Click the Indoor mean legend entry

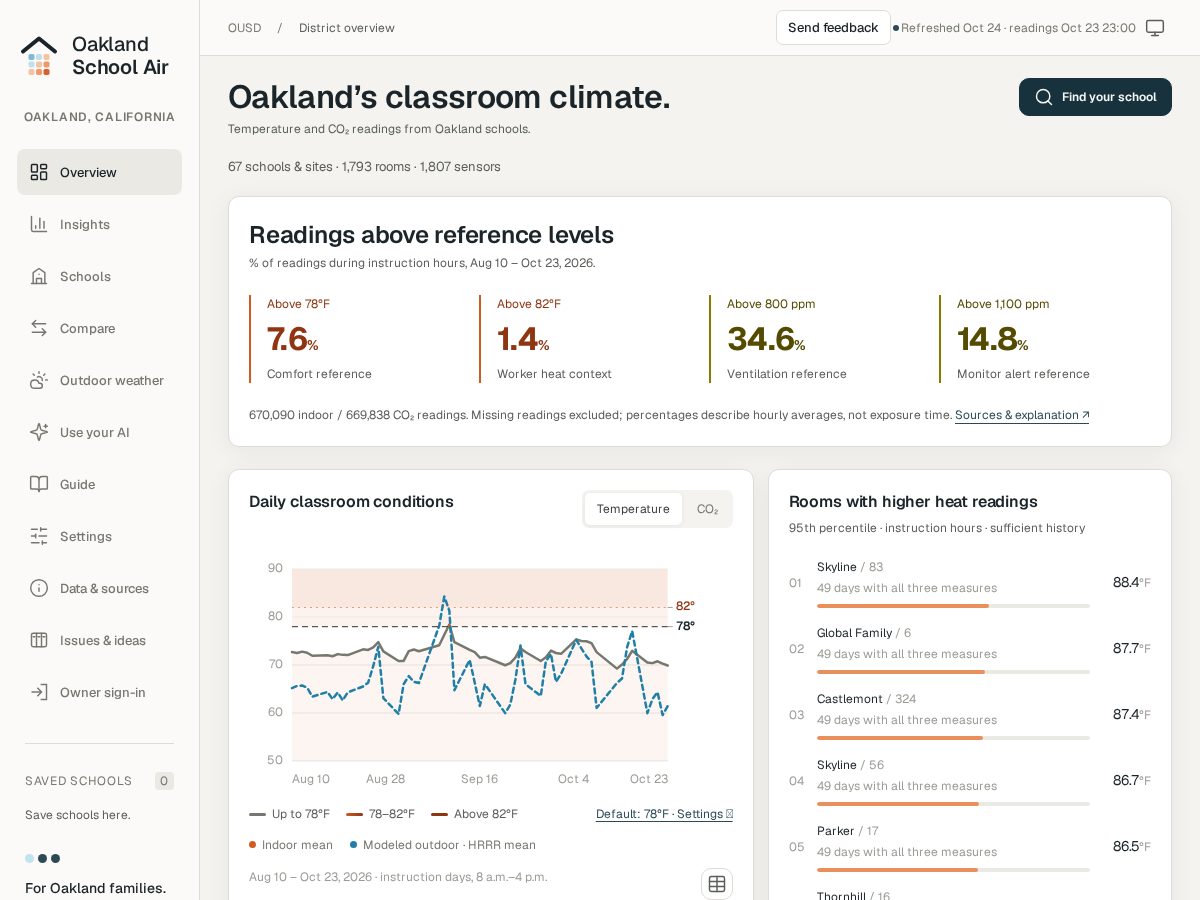291,845
